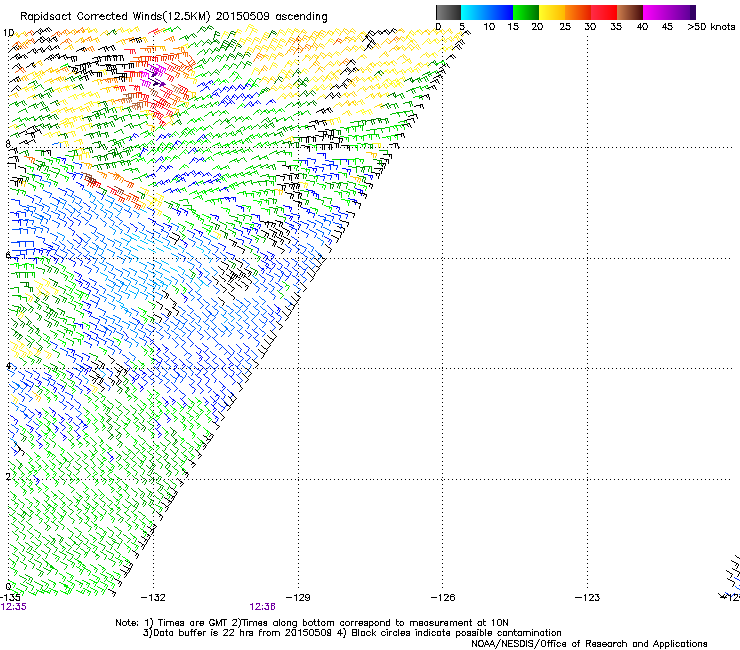Click the longitude label '-132'
This screenshot has width=740, height=650.
click(153, 598)
